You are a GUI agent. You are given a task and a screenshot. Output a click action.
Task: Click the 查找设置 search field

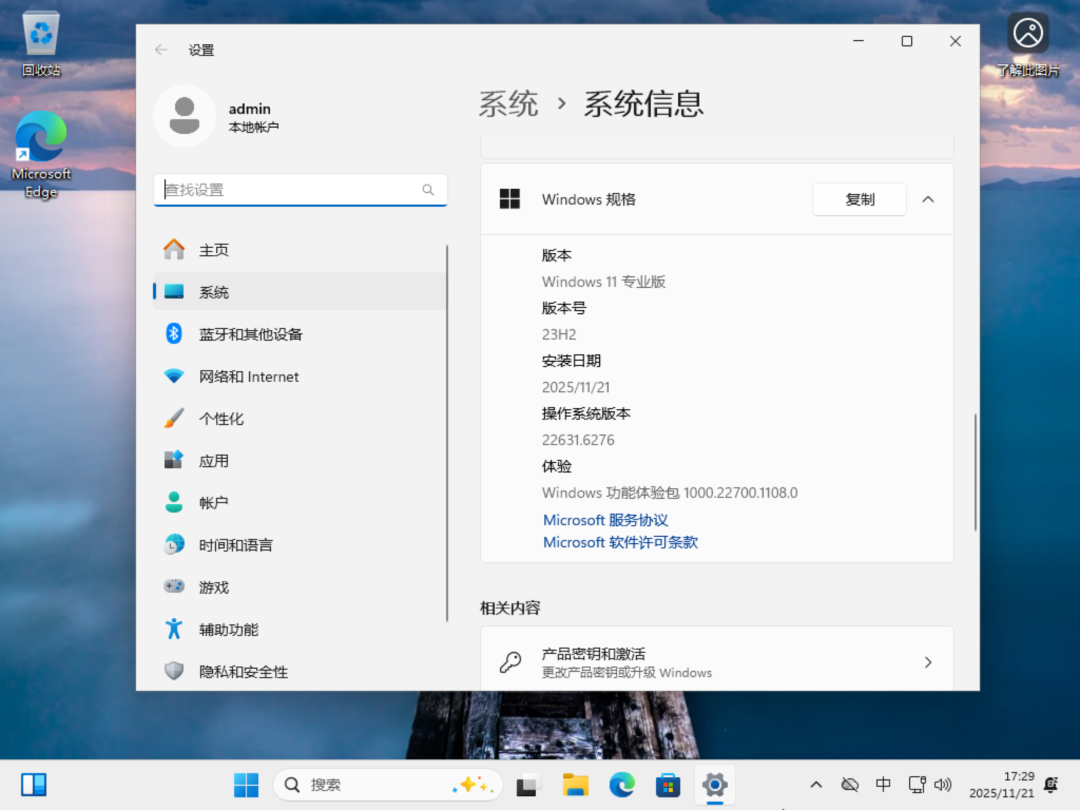point(300,189)
